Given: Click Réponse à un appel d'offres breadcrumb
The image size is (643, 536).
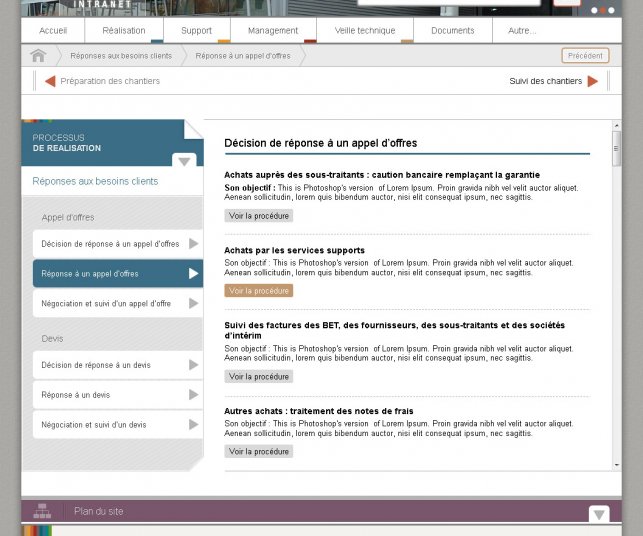Looking at the screenshot, I should [243, 56].
